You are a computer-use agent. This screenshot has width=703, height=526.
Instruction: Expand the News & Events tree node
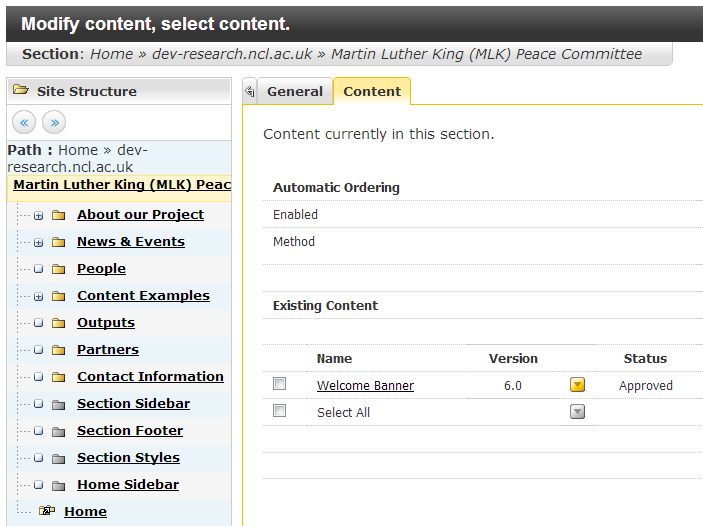tap(38, 242)
